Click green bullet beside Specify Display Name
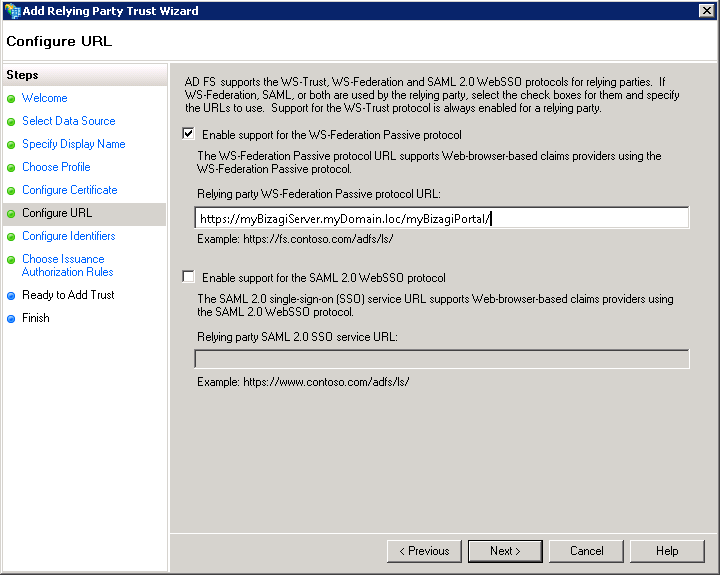720x575 pixels. coord(11,145)
